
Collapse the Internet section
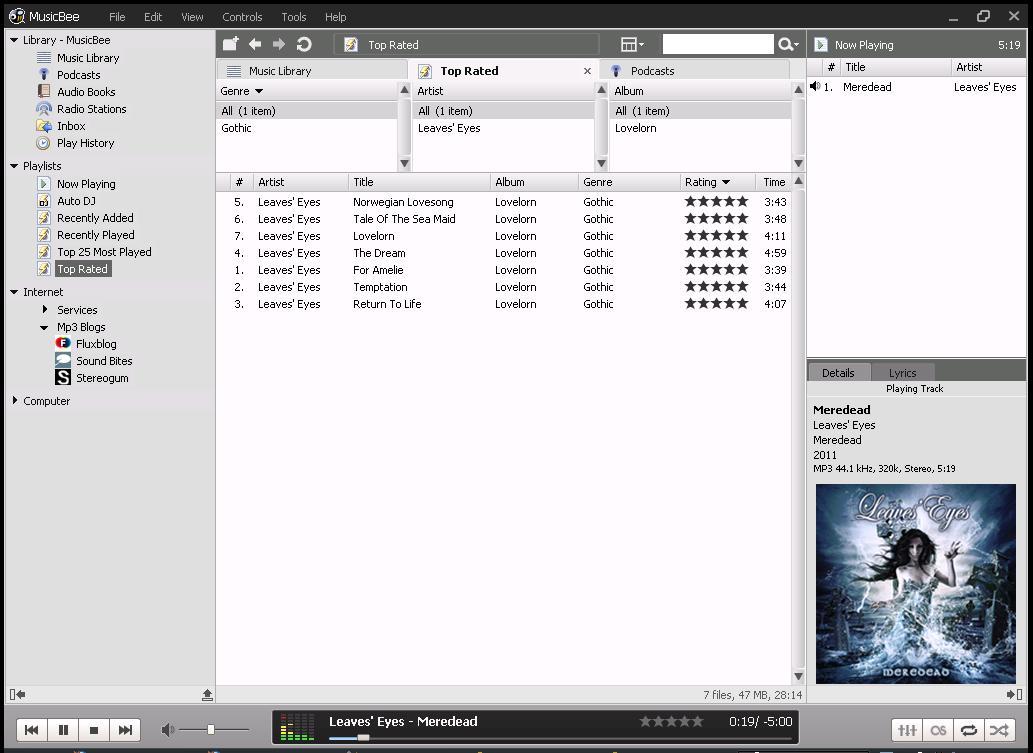[14, 292]
